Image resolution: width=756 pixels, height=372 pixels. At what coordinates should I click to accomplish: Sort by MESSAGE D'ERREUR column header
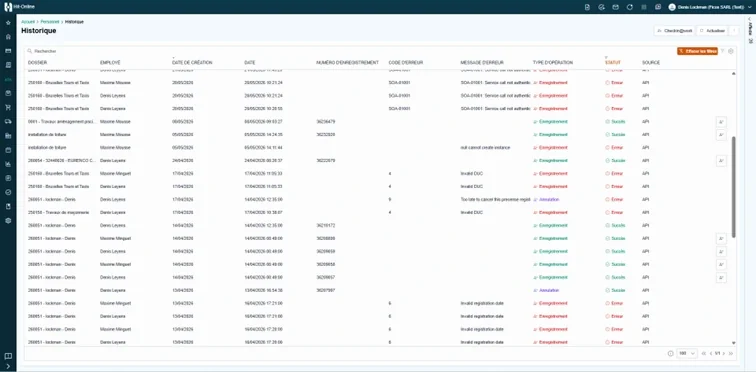point(482,63)
